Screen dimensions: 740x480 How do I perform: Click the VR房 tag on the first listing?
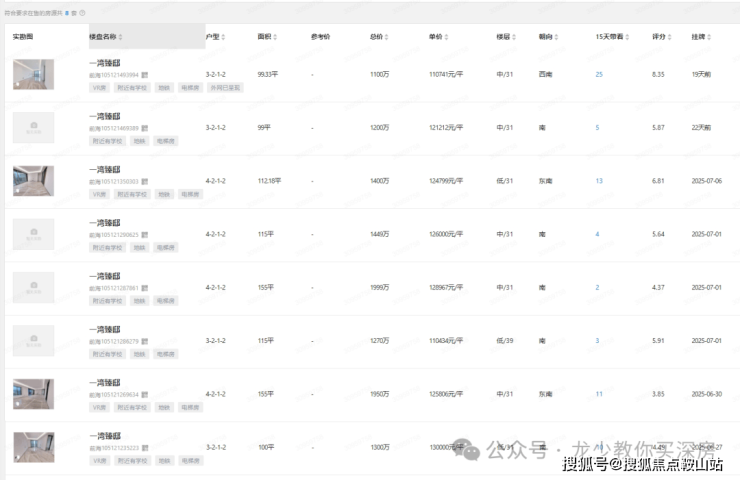tap(98, 87)
